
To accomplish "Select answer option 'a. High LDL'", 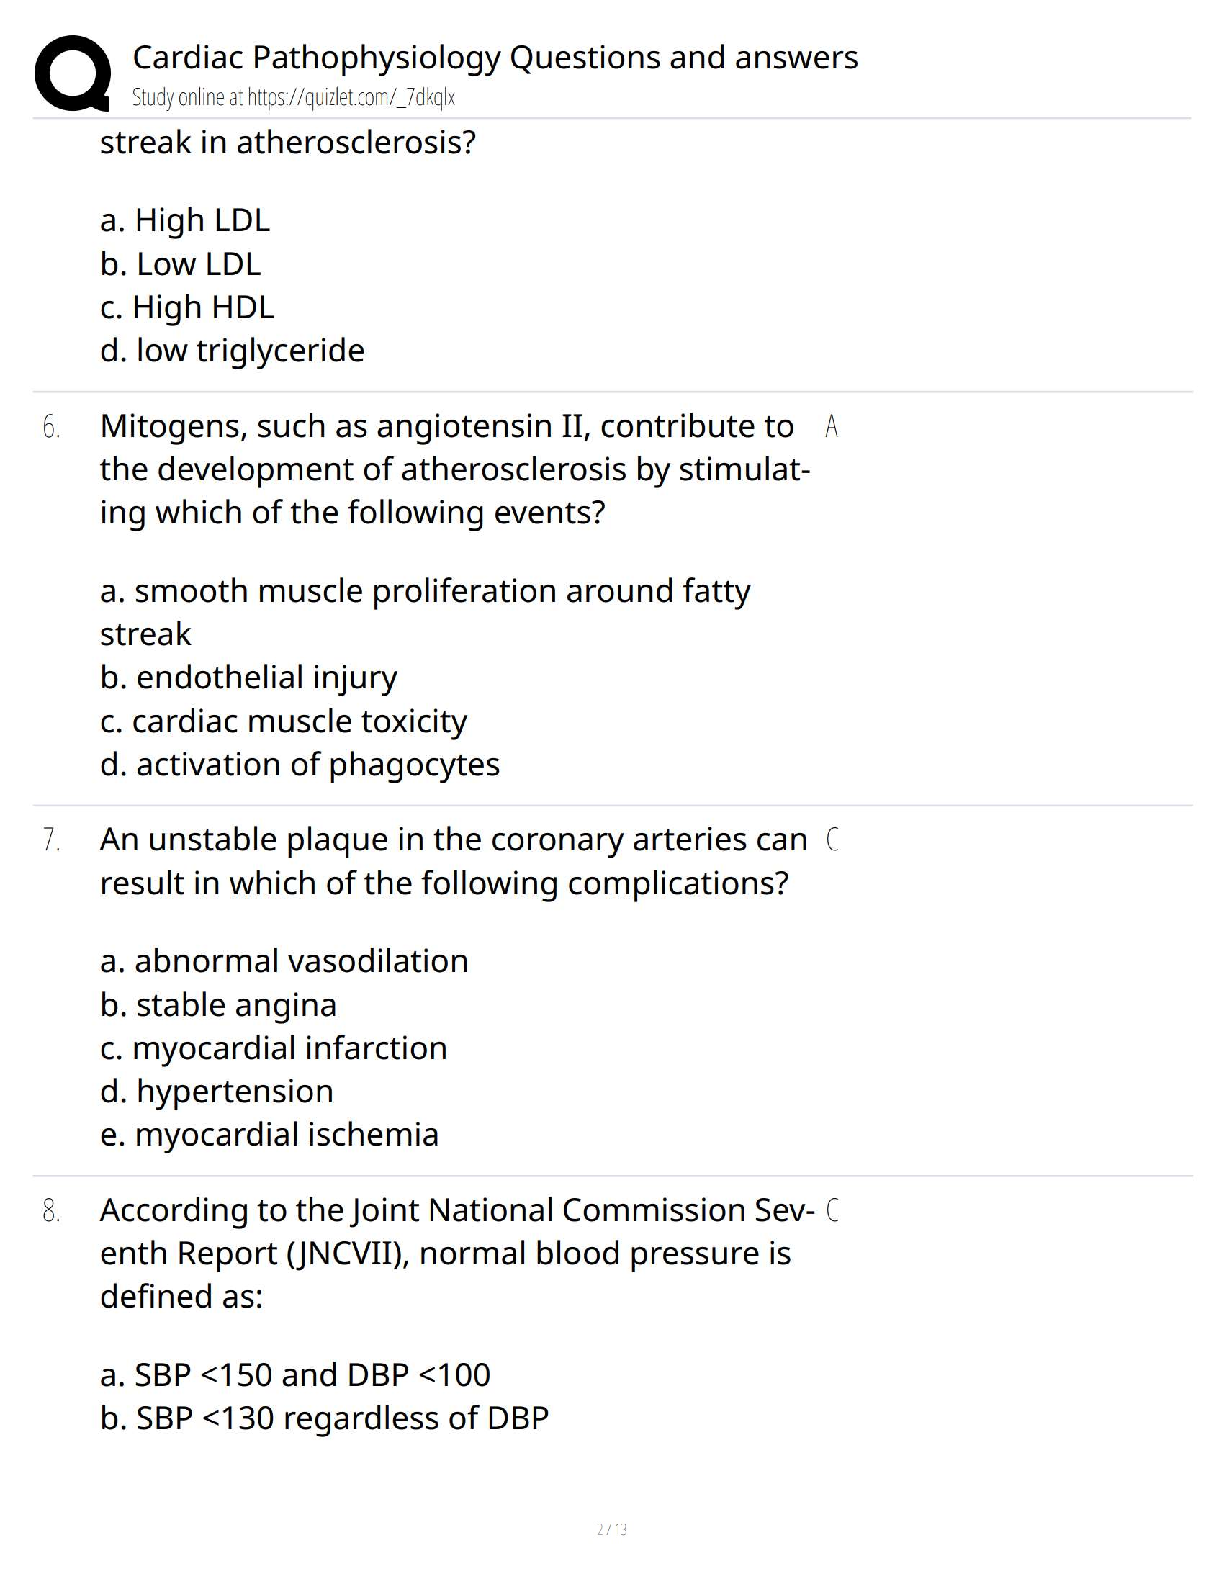I will coord(185,220).
